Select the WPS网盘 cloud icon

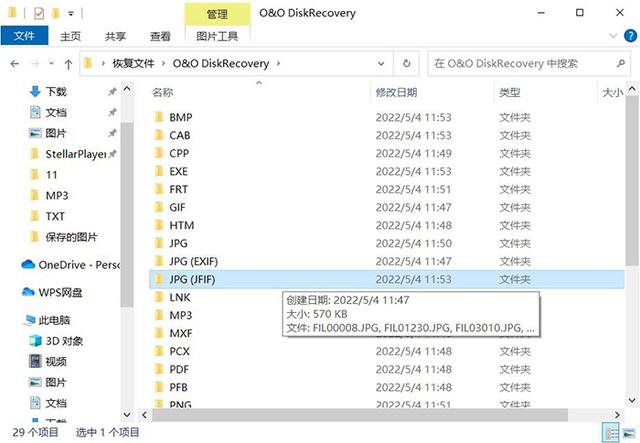click(28, 292)
